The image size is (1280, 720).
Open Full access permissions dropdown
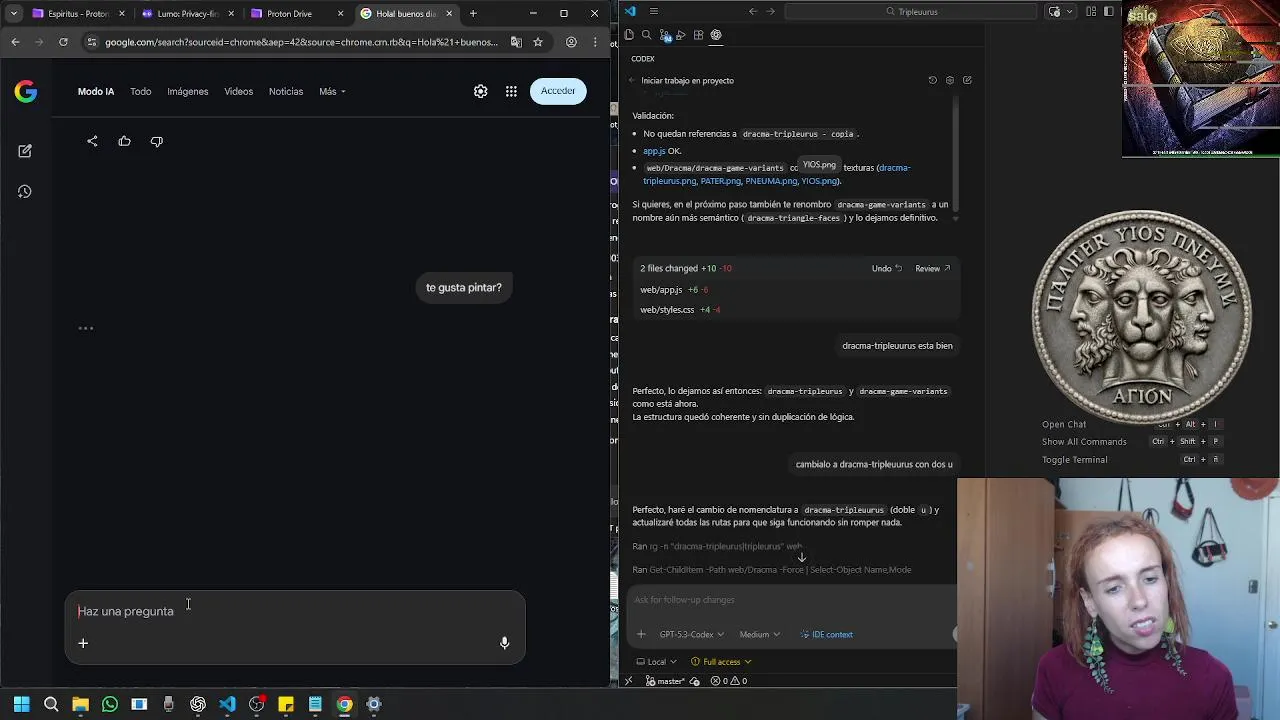[x=721, y=662]
